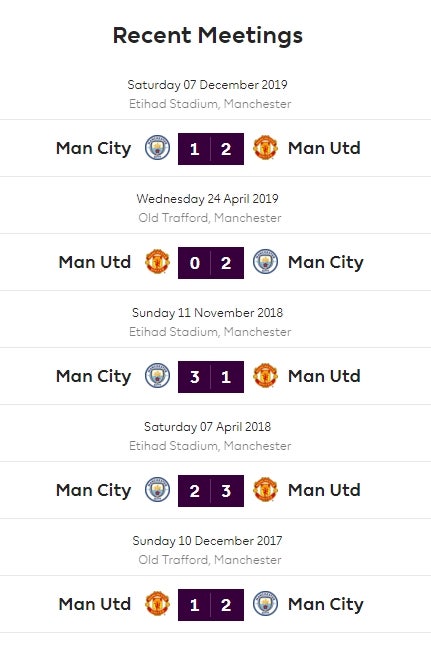431x652 pixels.
Task: Click Man Utd crest in December 2017 match
Action: 158,604
